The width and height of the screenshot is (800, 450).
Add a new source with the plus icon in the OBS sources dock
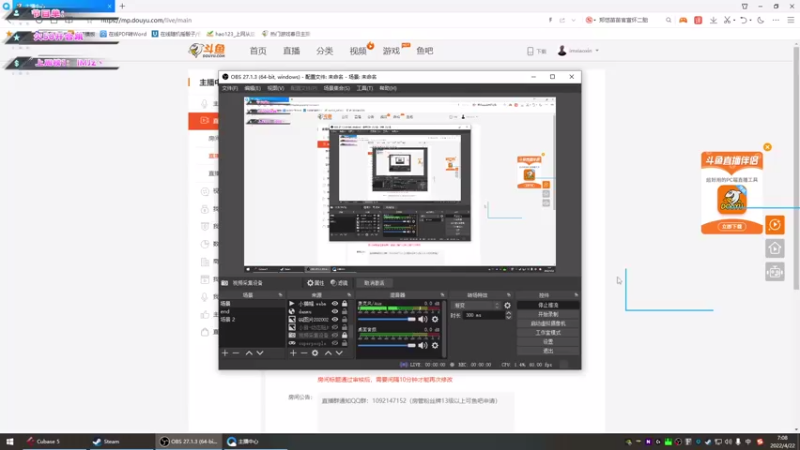tap(293, 353)
